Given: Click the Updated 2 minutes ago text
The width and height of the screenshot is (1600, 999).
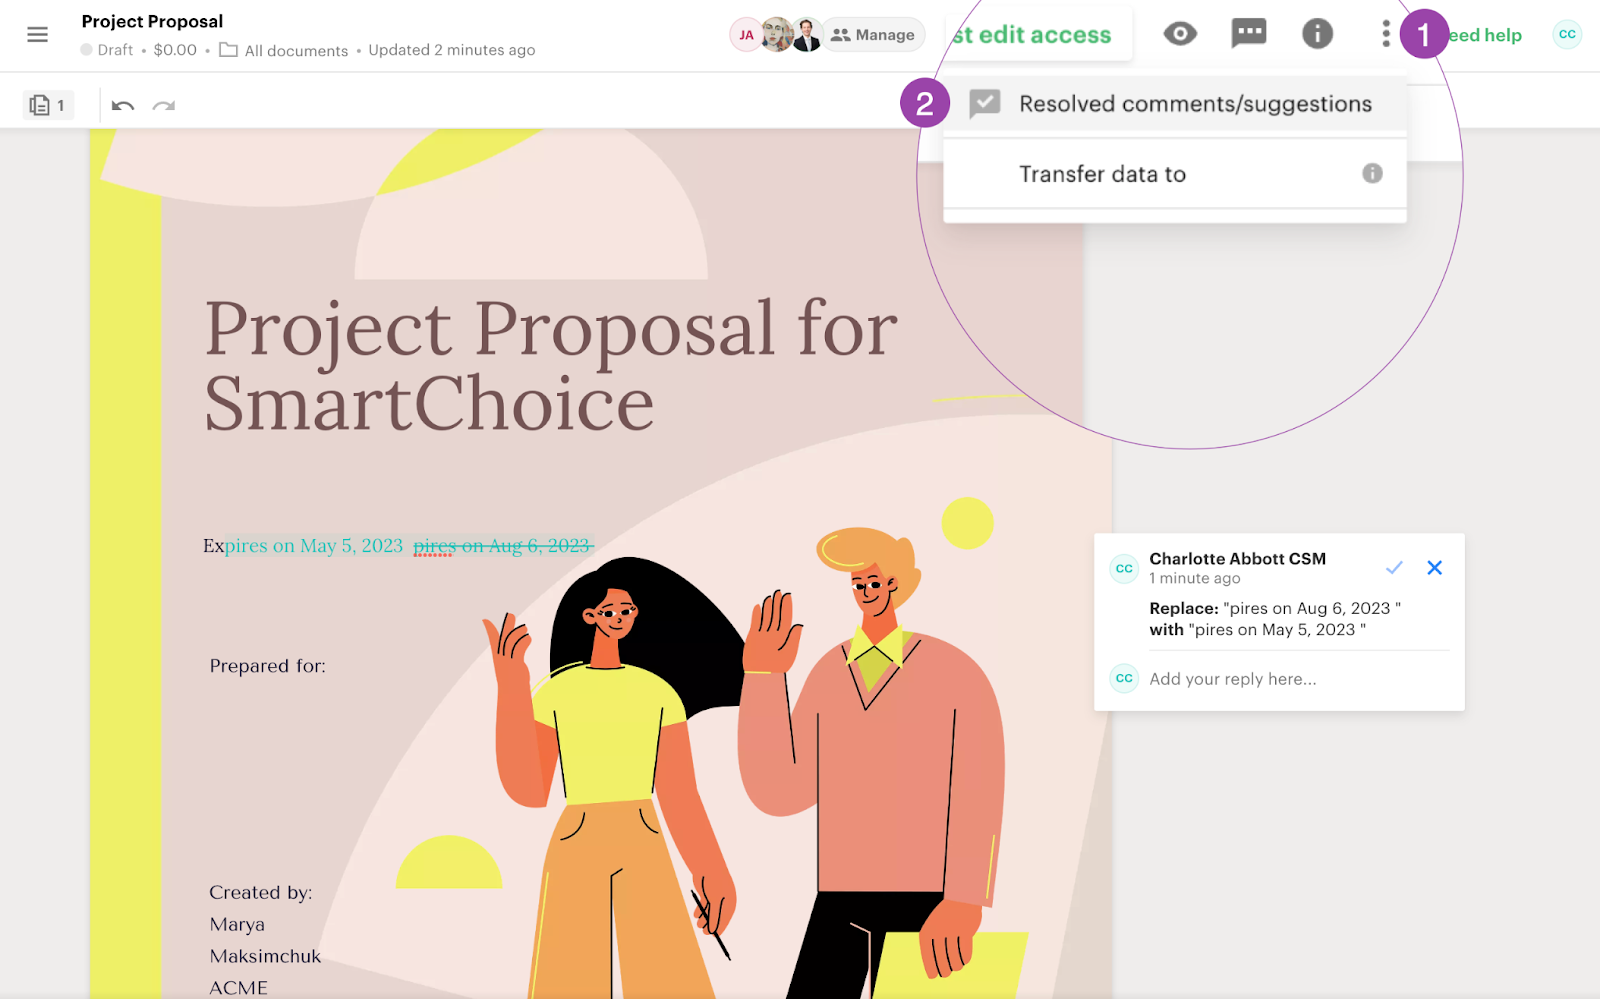Looking at the screenshot, I should click(452, 50).
